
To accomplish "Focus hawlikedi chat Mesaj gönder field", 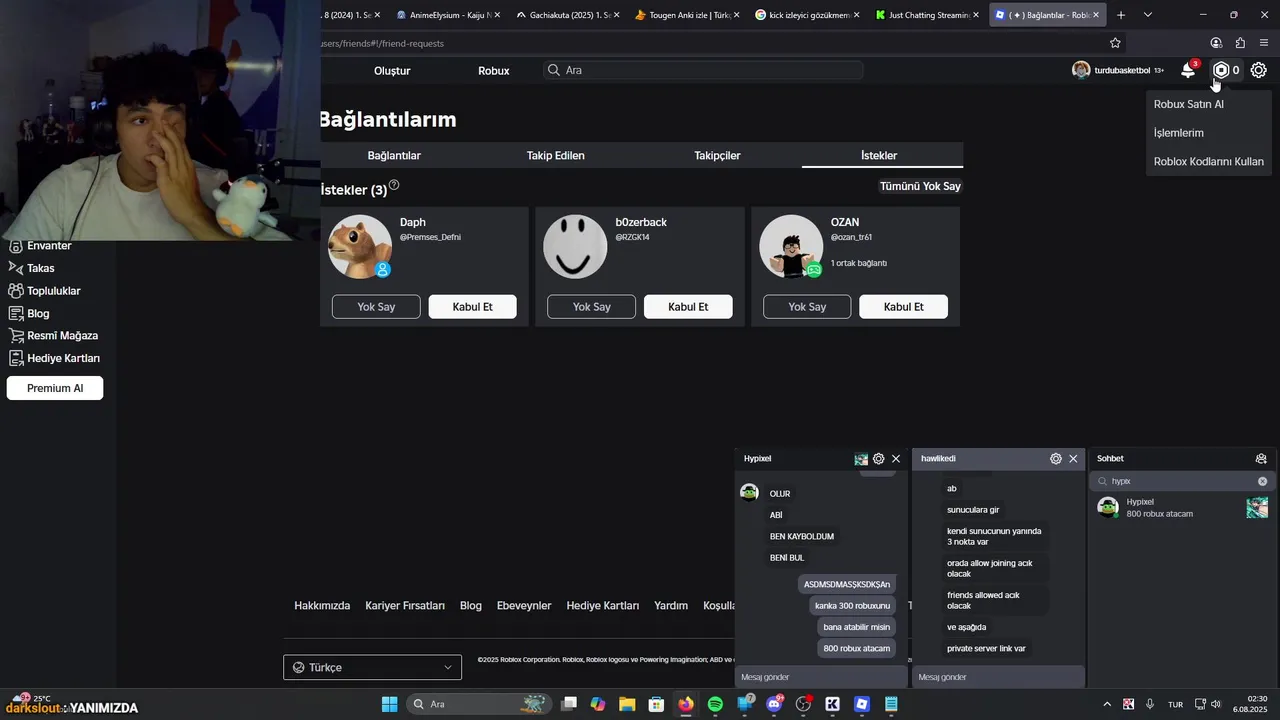I will [x=998, y=677].
